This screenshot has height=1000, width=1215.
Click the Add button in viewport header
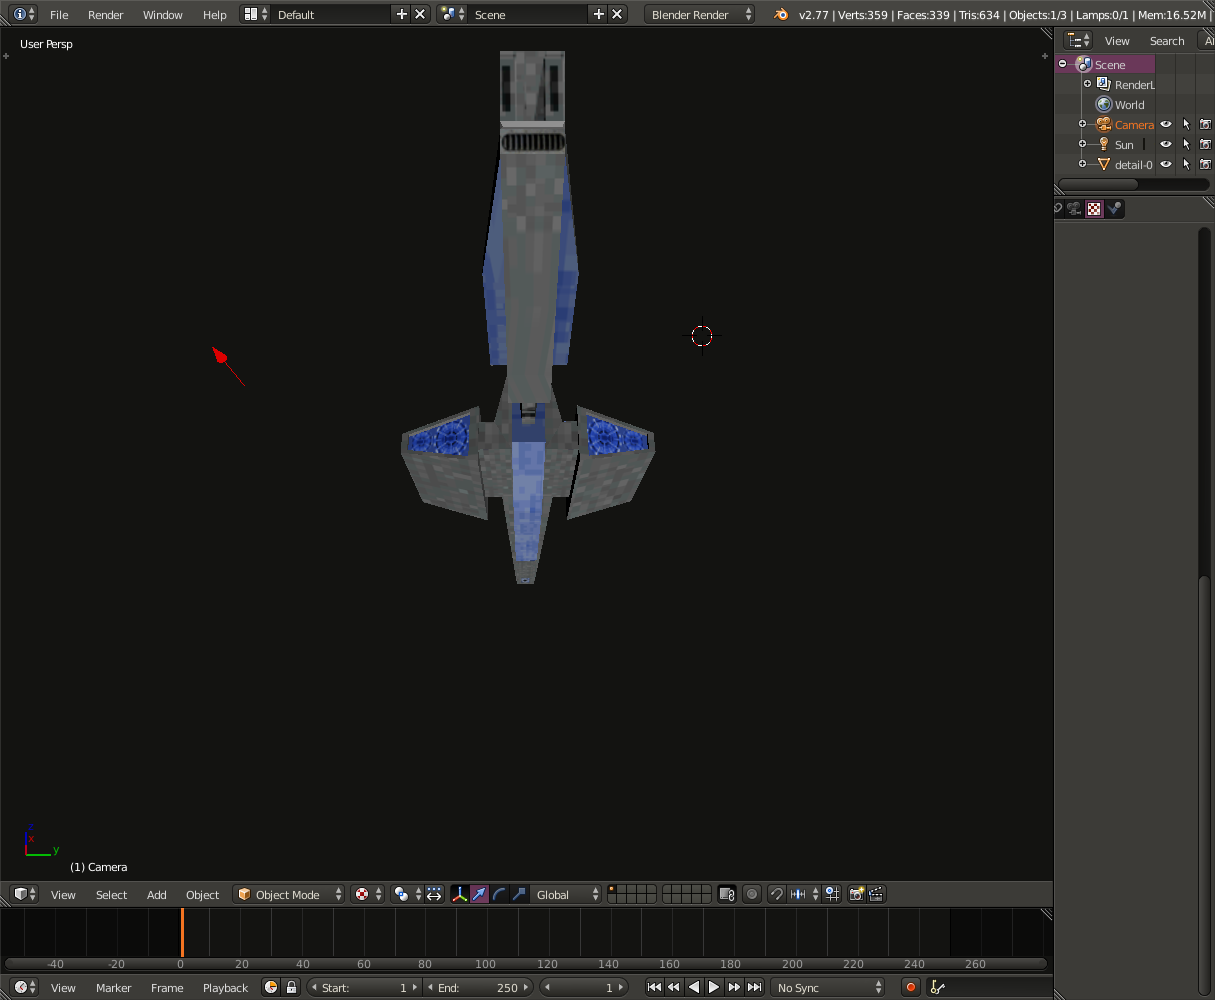[x=157, y=895]
